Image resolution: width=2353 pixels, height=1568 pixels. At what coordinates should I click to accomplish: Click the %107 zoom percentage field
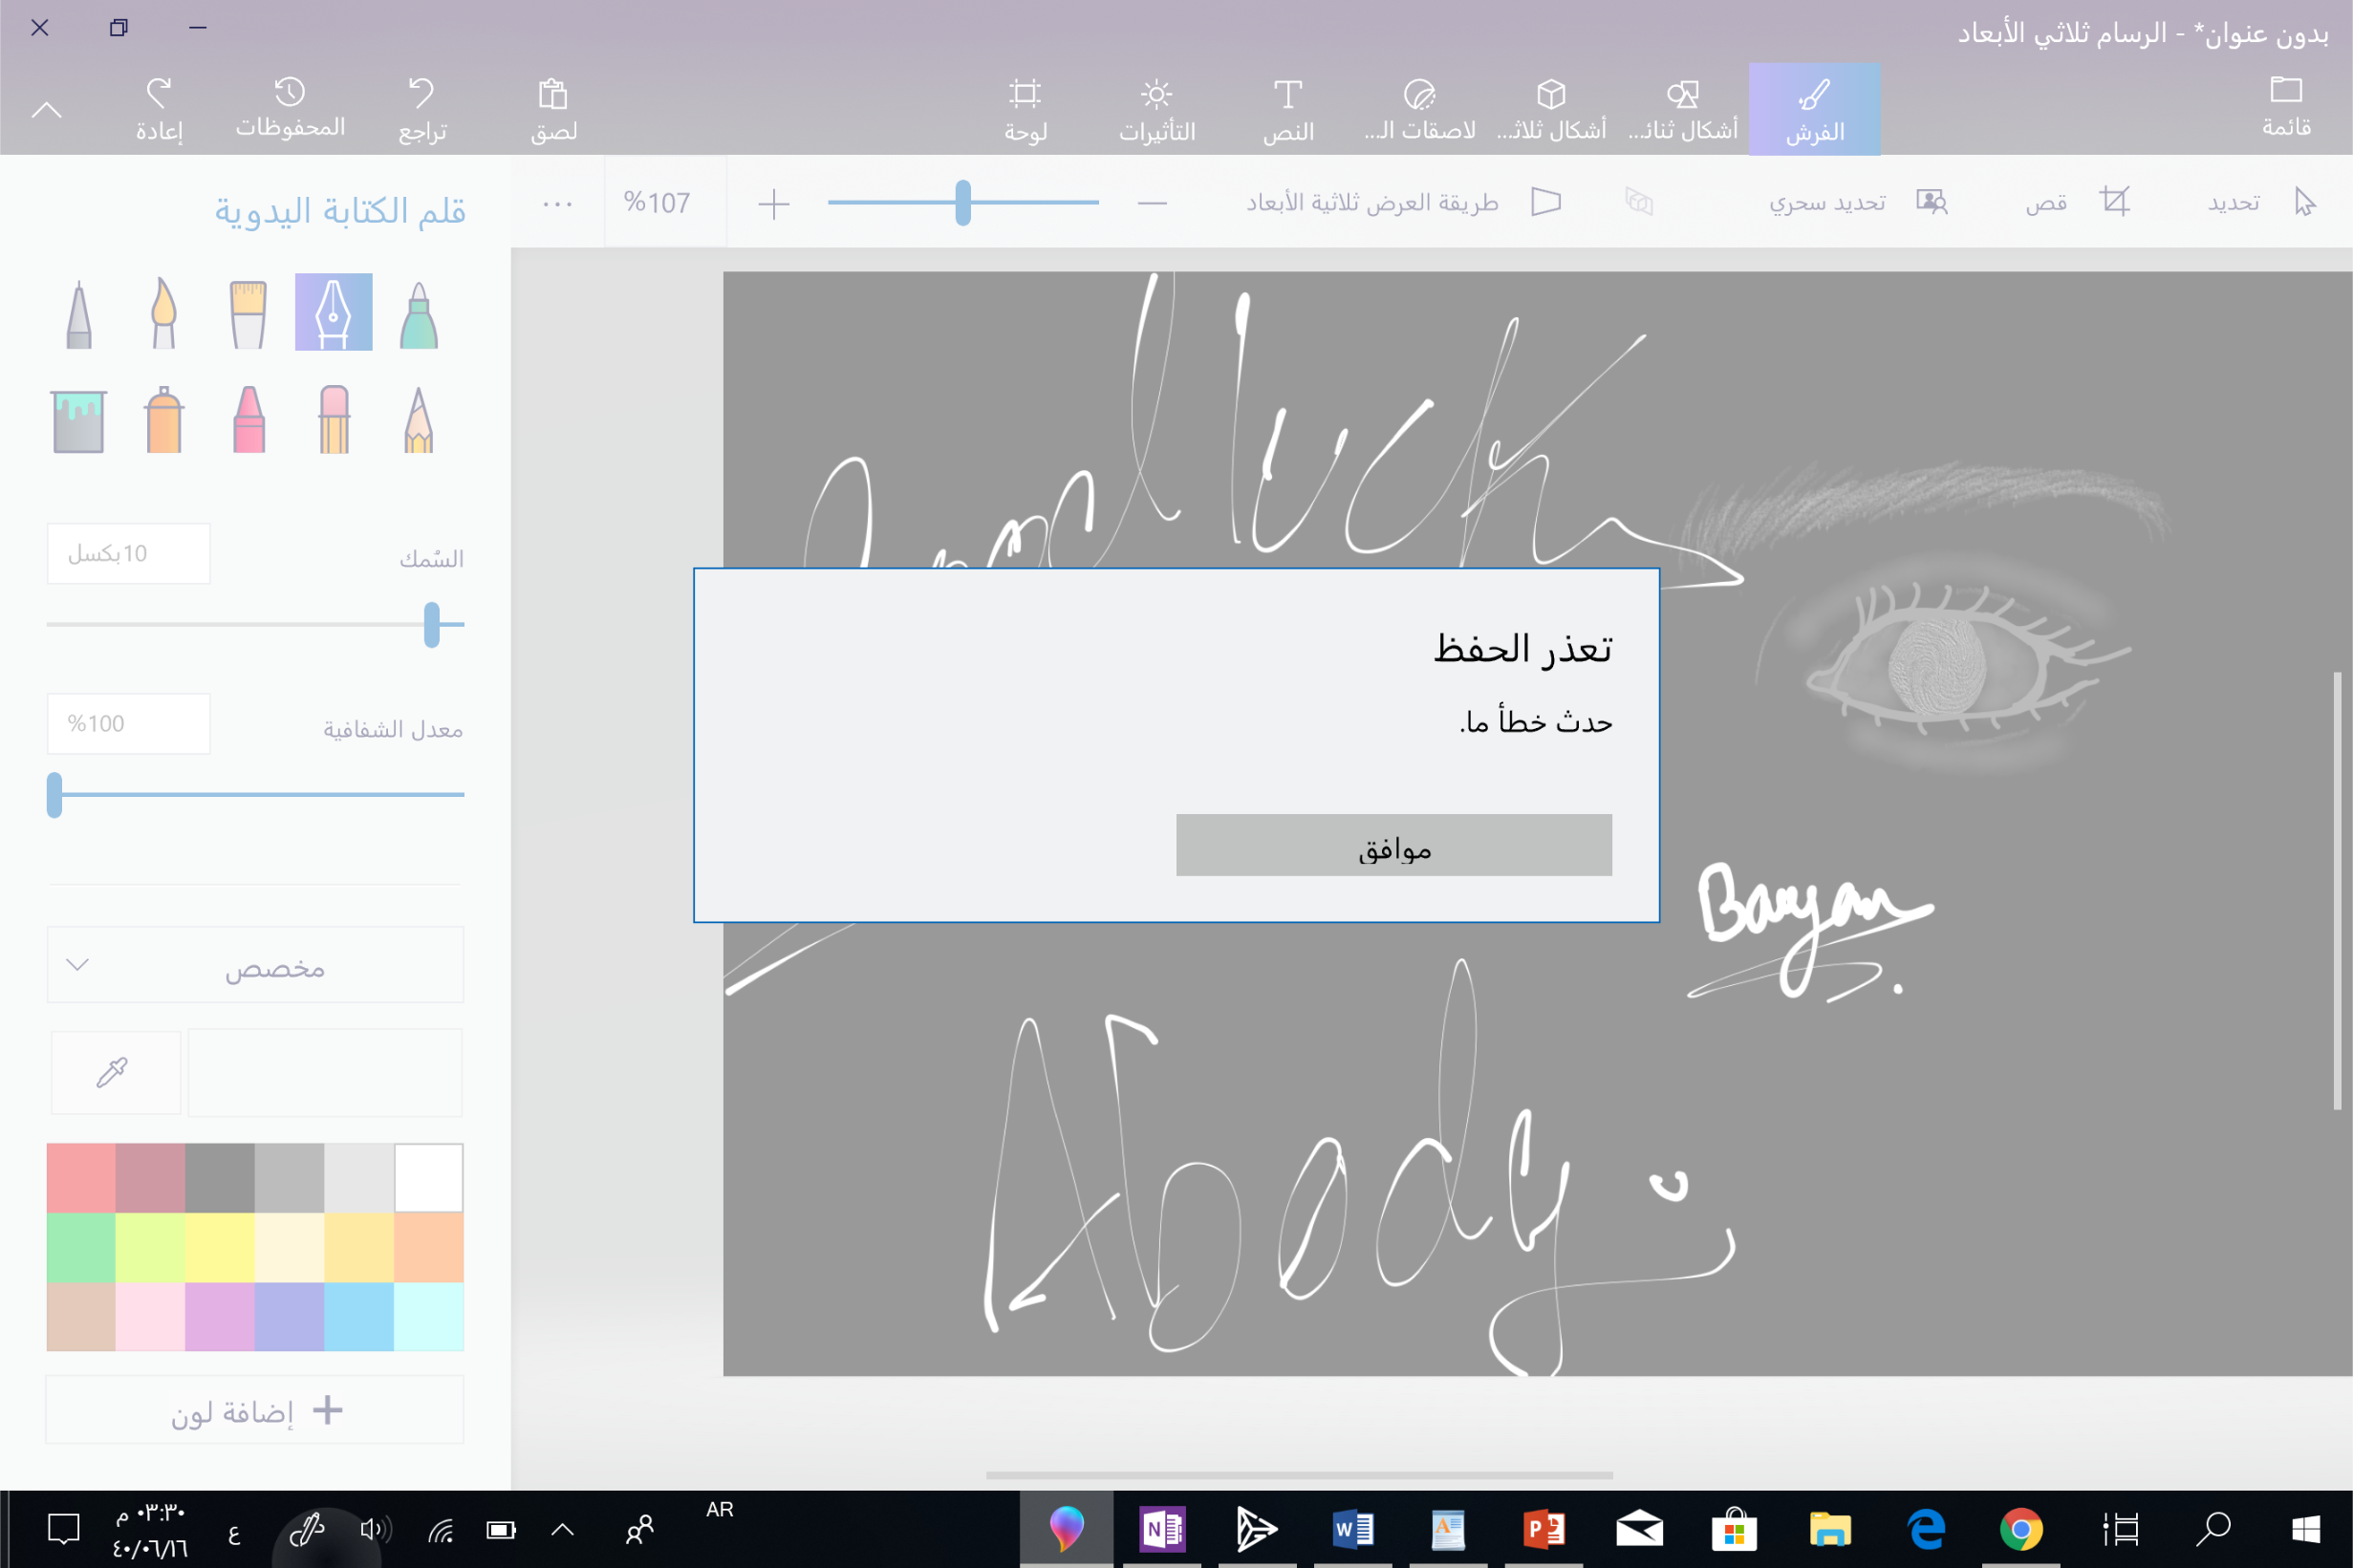[x=665, y=203]
